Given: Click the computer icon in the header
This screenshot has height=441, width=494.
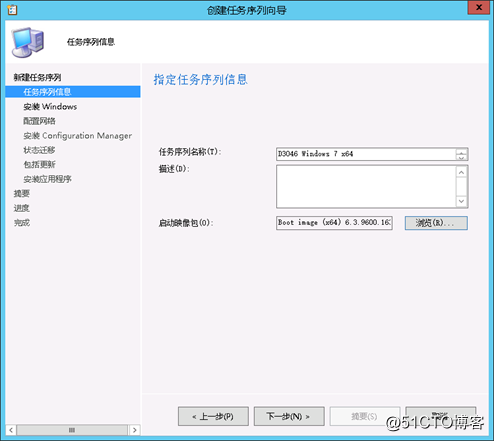Looking at the screenshot, I should pos(28,42).
